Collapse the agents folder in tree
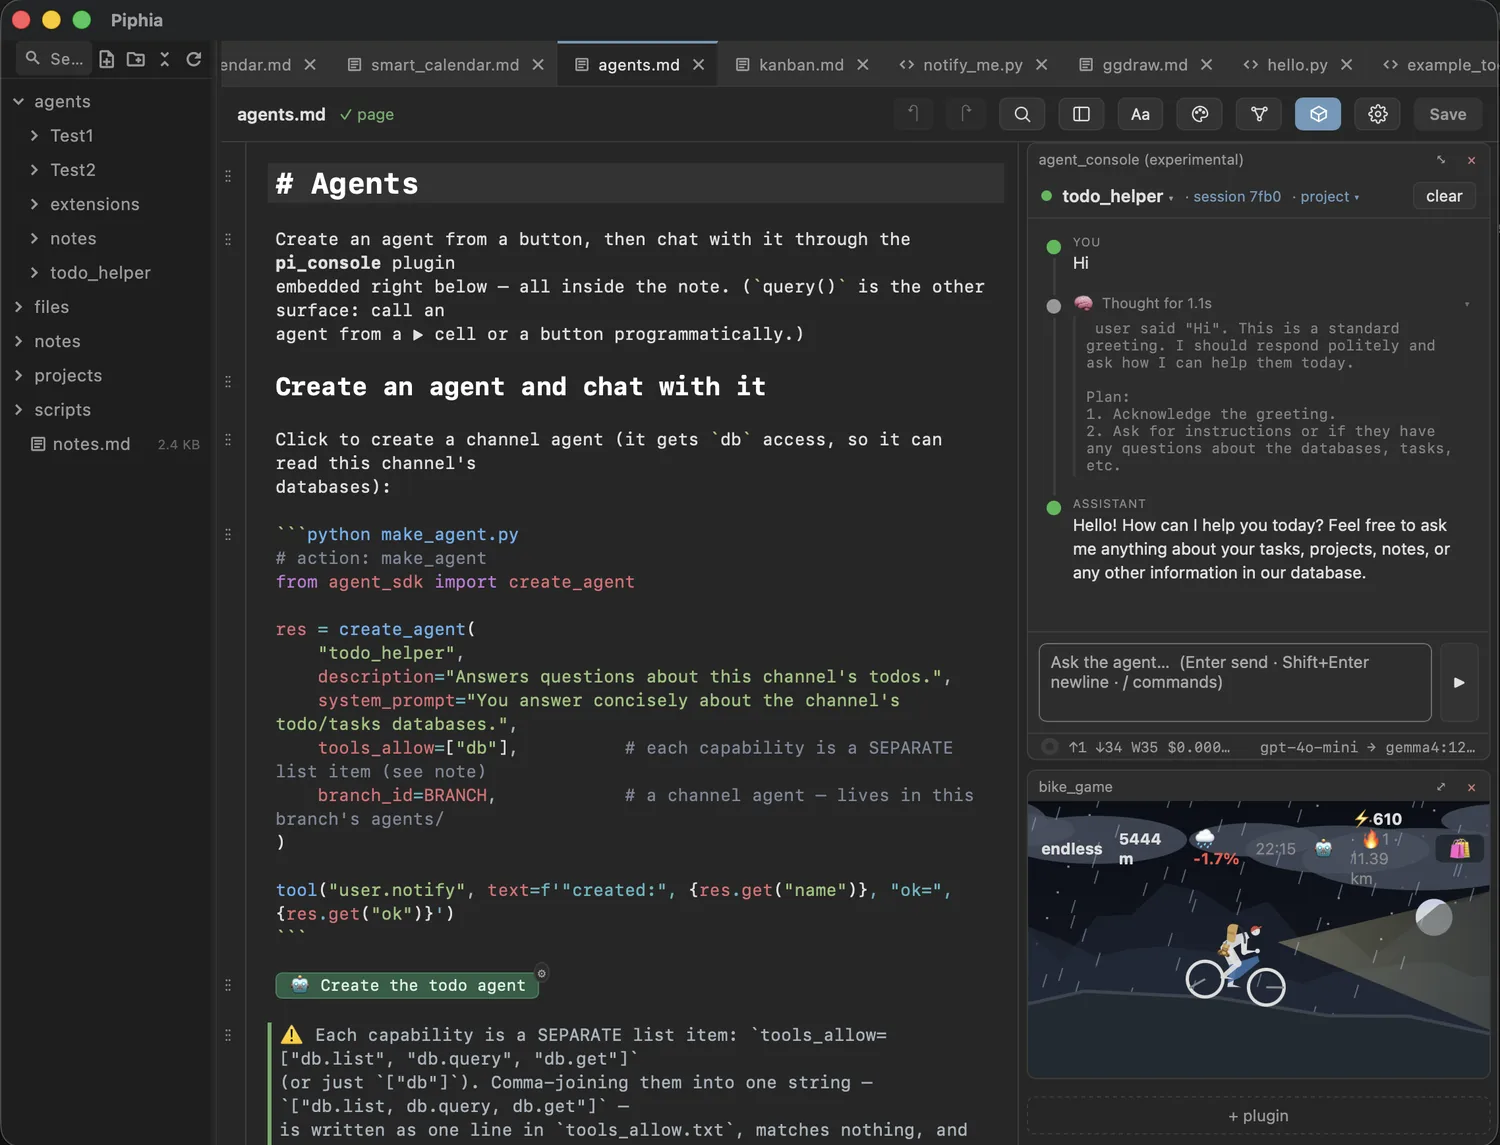Screen dimensions: 1500x1145 tap(18, 101)
